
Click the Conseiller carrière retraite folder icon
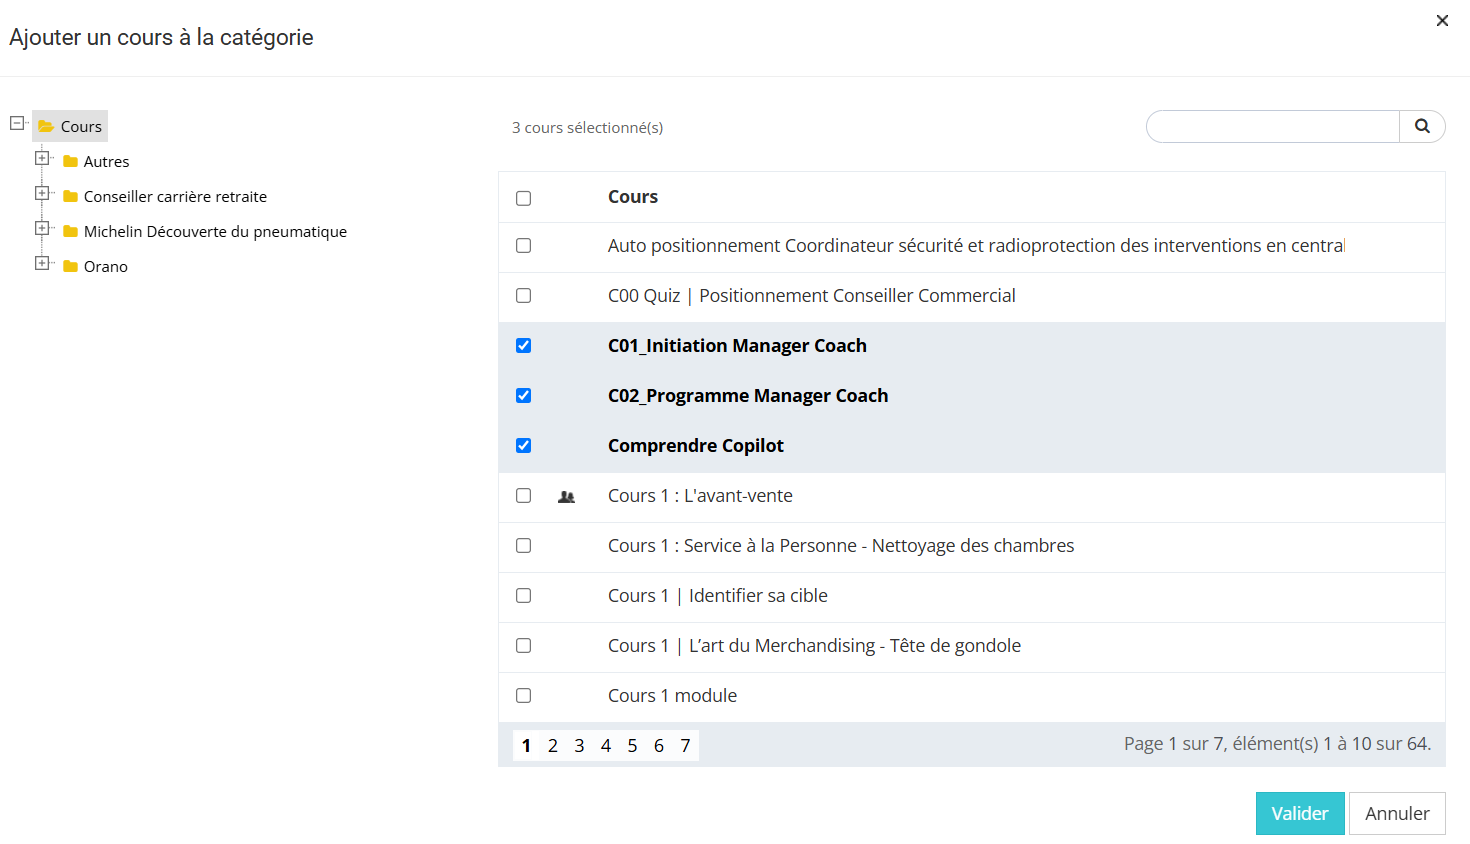click(71, 197)
